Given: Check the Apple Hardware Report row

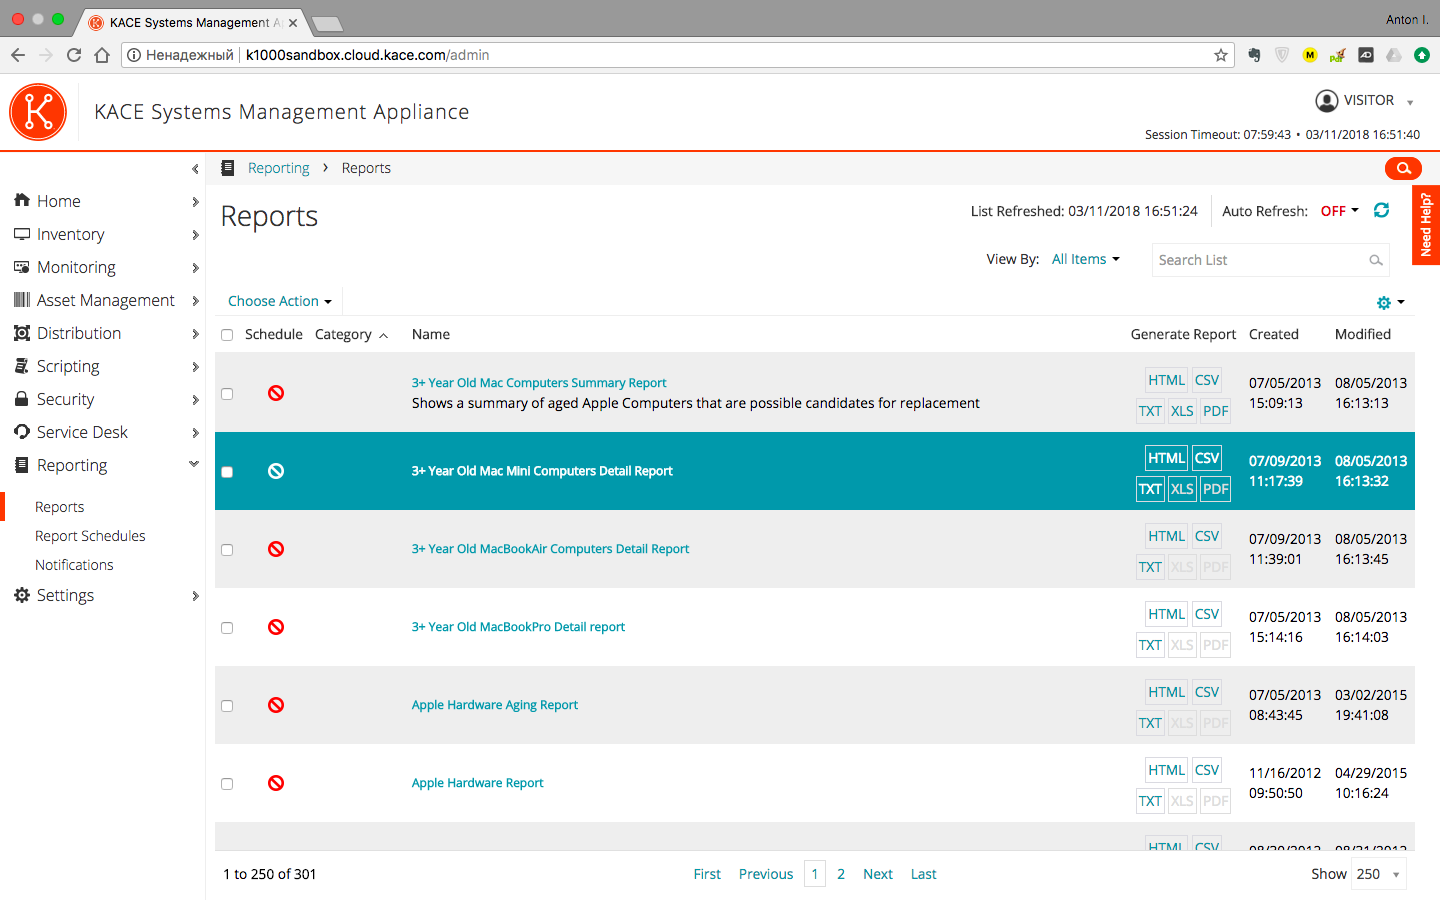Looking at the screenshot, I should 227,784.
